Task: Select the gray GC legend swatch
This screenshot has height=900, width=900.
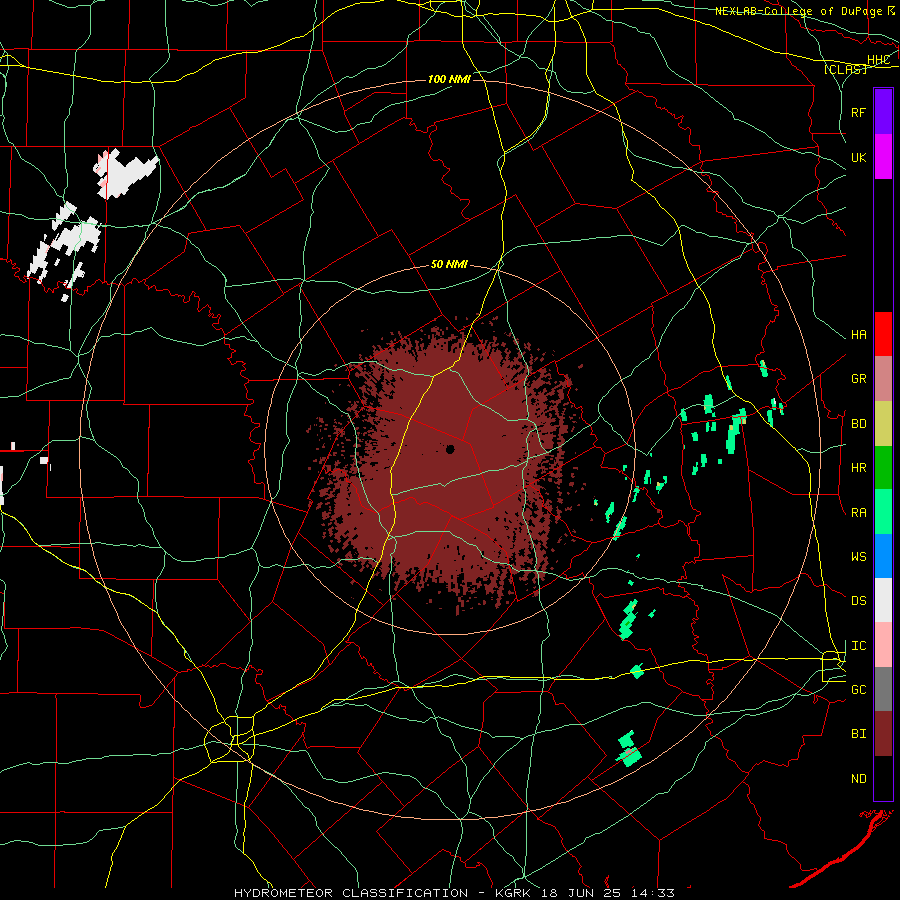Action: (883, 689)
